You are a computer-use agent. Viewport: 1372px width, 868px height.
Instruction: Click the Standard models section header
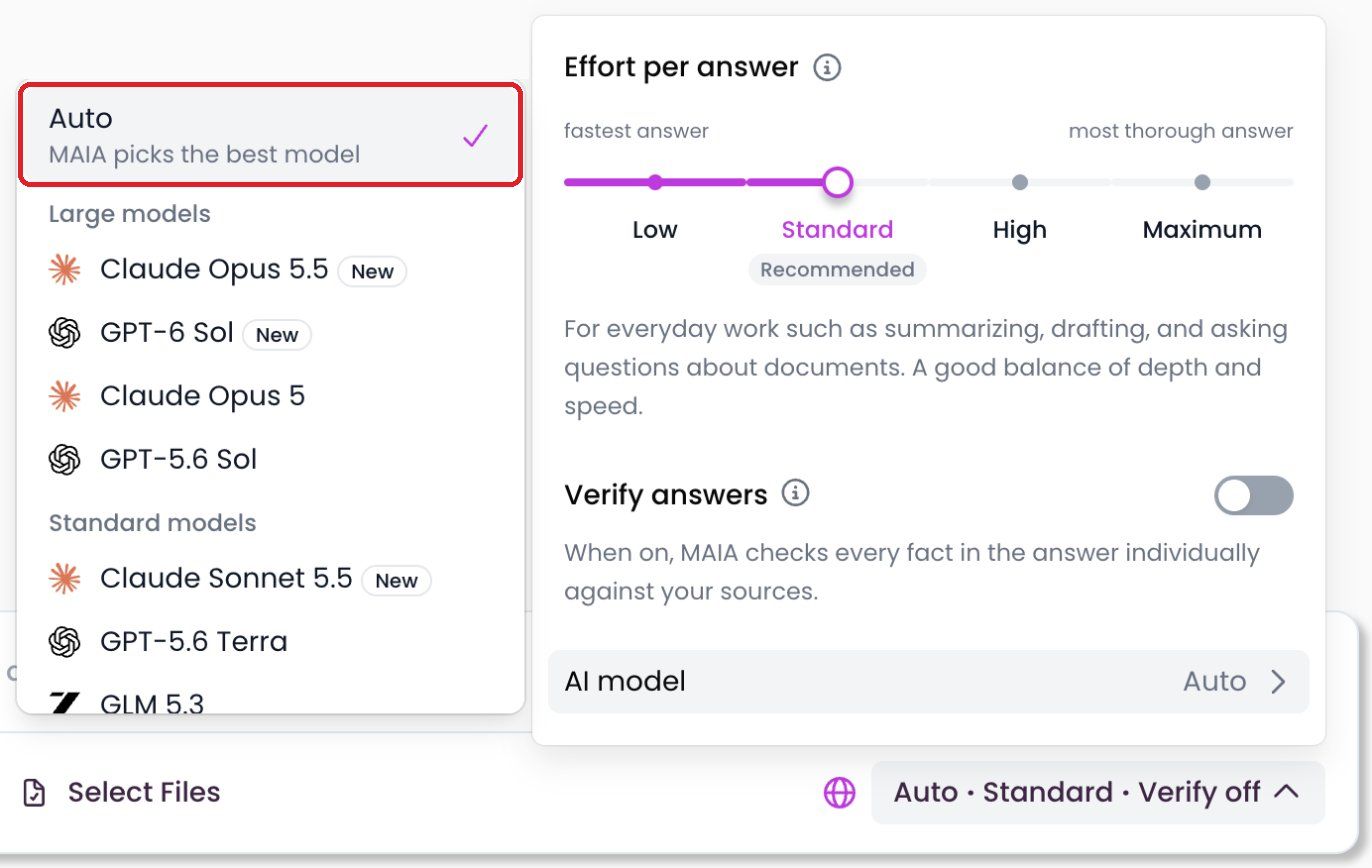[x=152, y=523]
